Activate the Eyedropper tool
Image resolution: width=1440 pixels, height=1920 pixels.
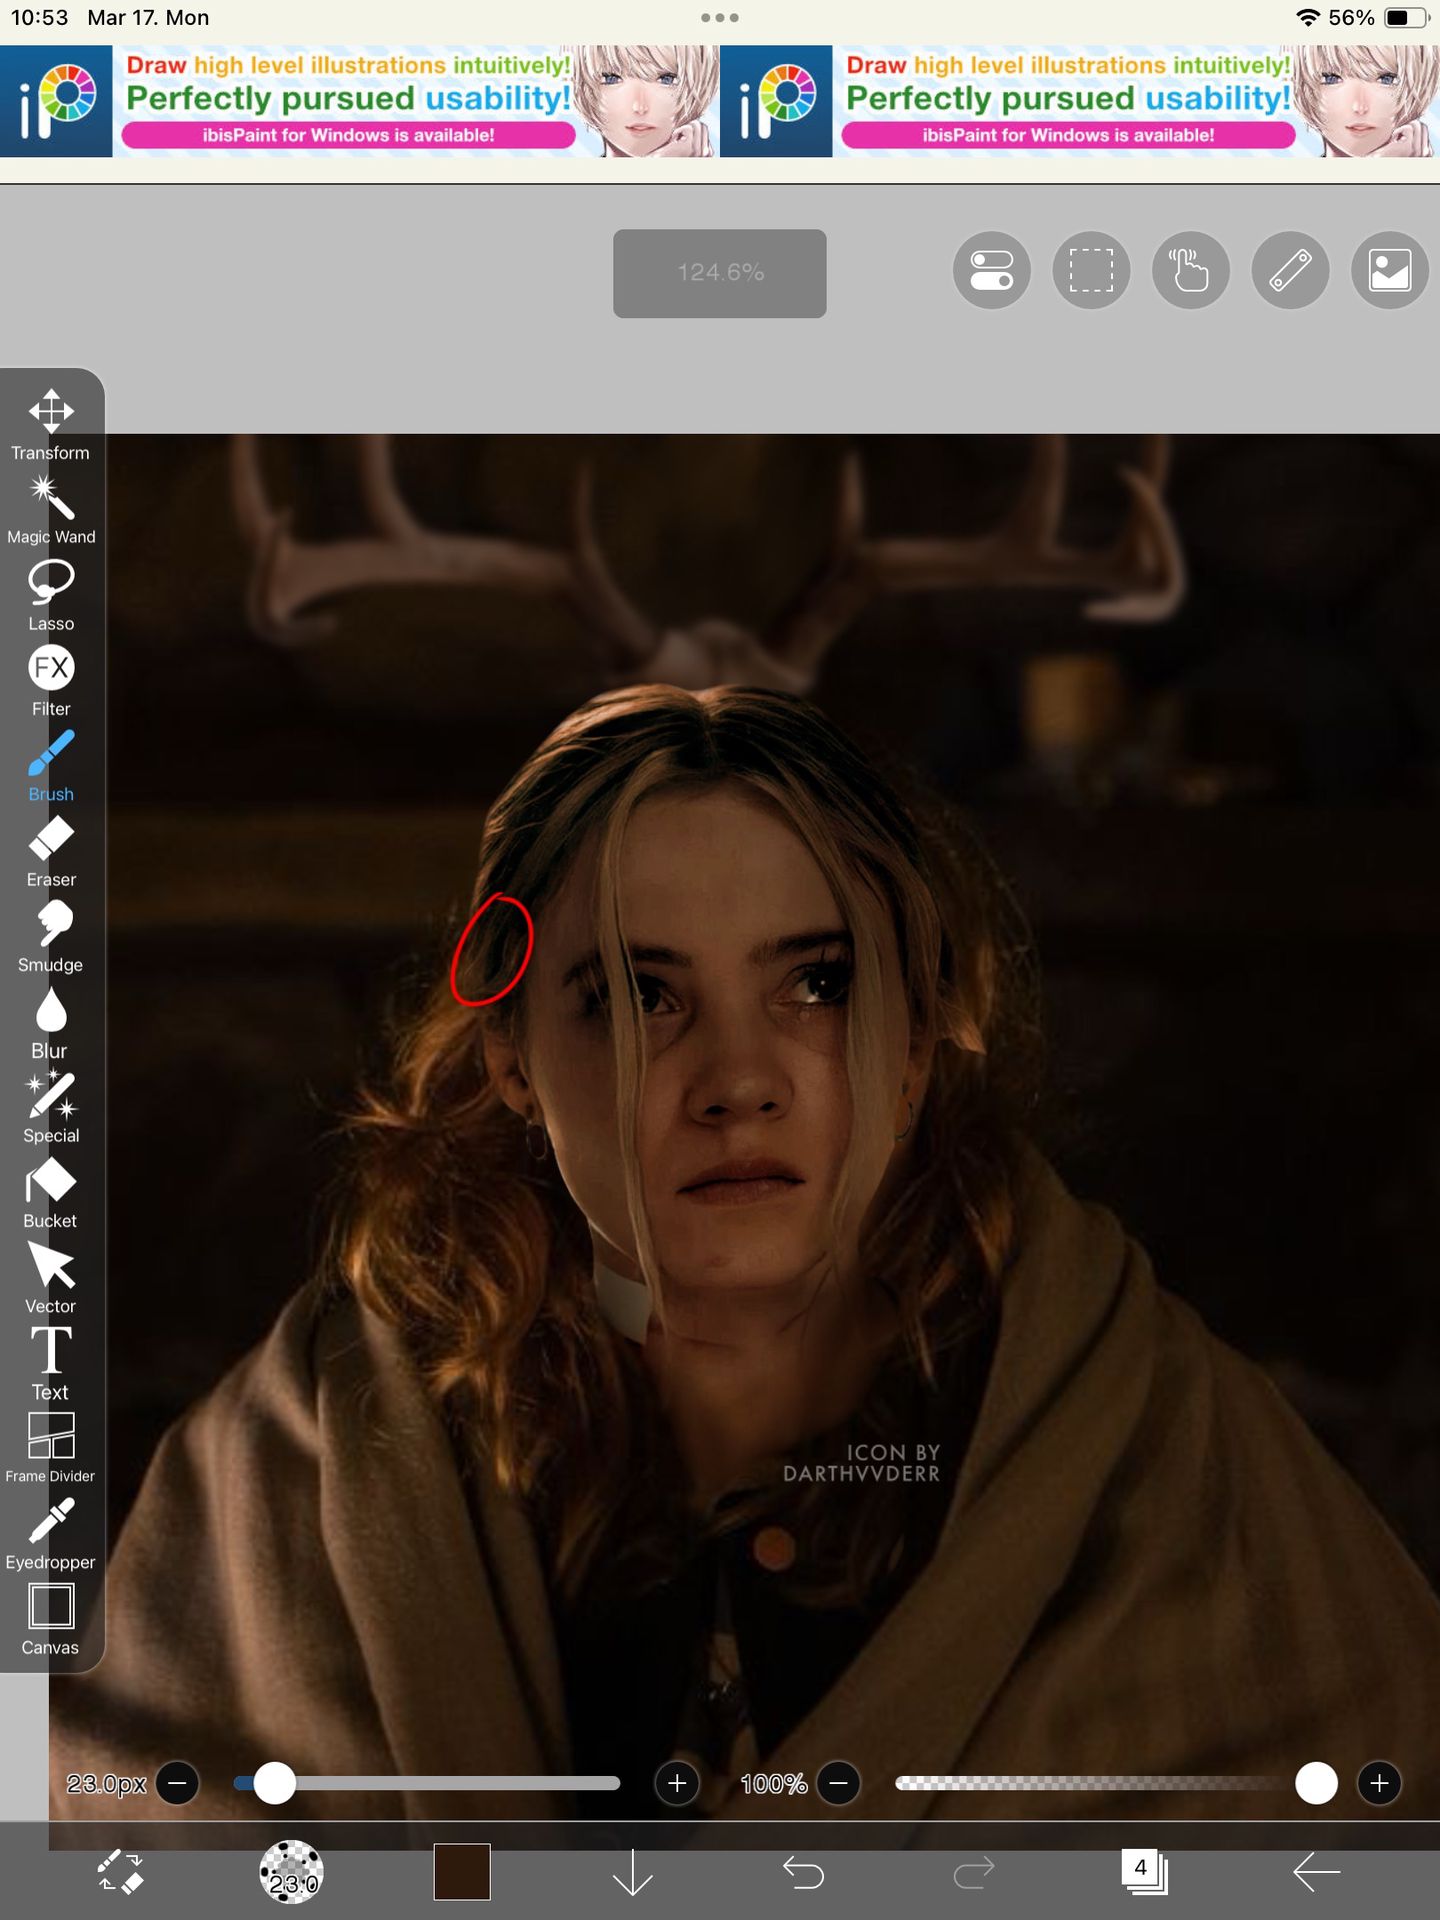[51, 1535]
